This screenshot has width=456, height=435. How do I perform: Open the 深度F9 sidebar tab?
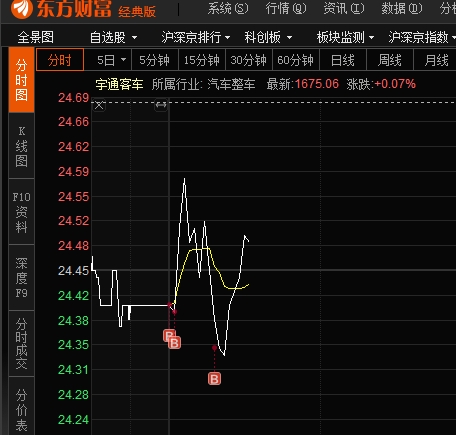[x=21, y=278]
